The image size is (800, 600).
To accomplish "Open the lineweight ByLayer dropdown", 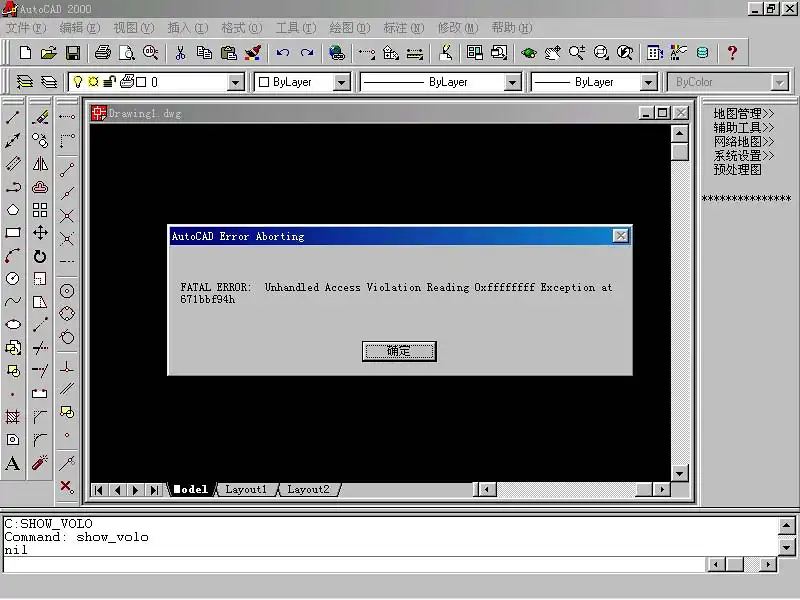I will 648,82.
